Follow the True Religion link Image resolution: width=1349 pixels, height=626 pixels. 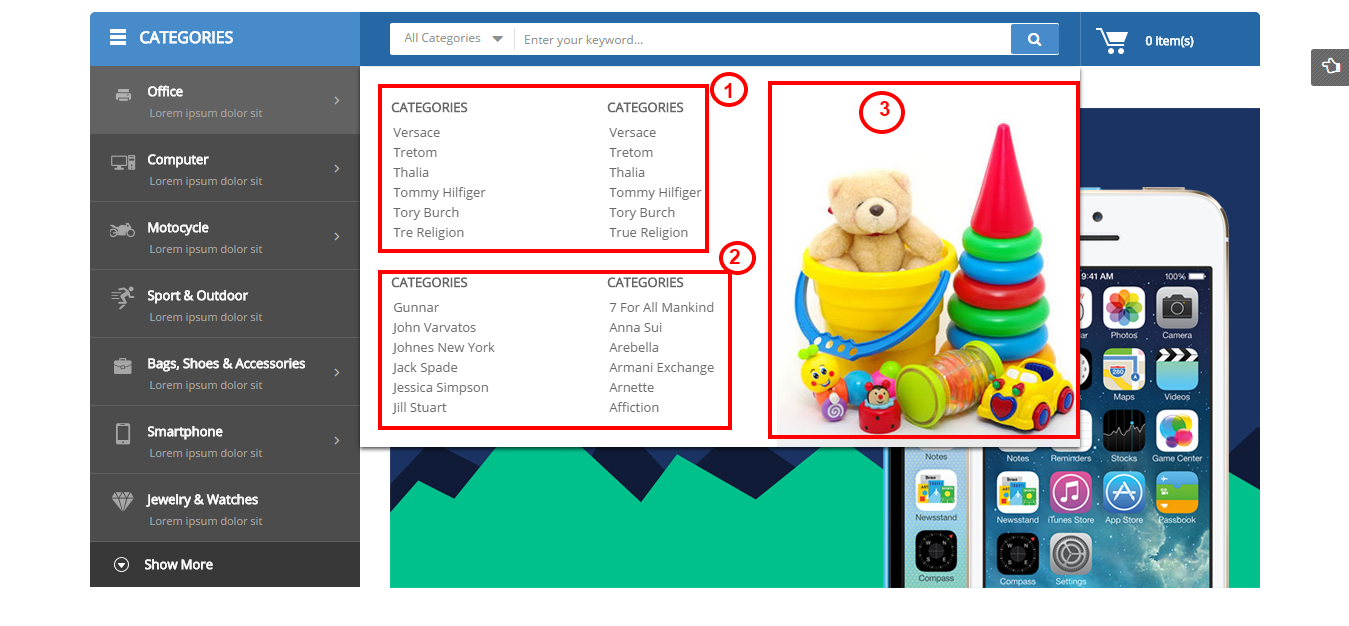point(649,232)
